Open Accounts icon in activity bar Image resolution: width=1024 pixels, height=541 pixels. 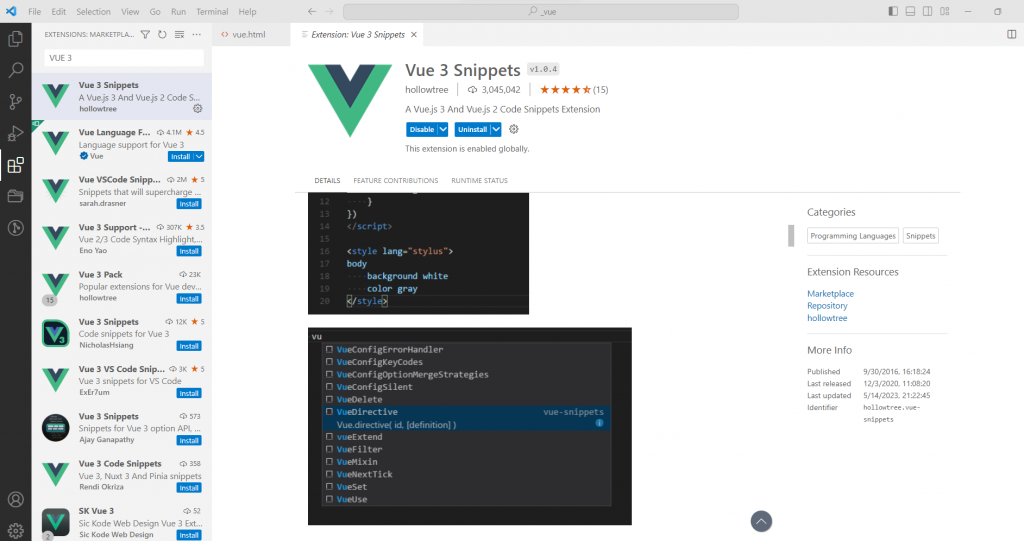tap(16, 500)
